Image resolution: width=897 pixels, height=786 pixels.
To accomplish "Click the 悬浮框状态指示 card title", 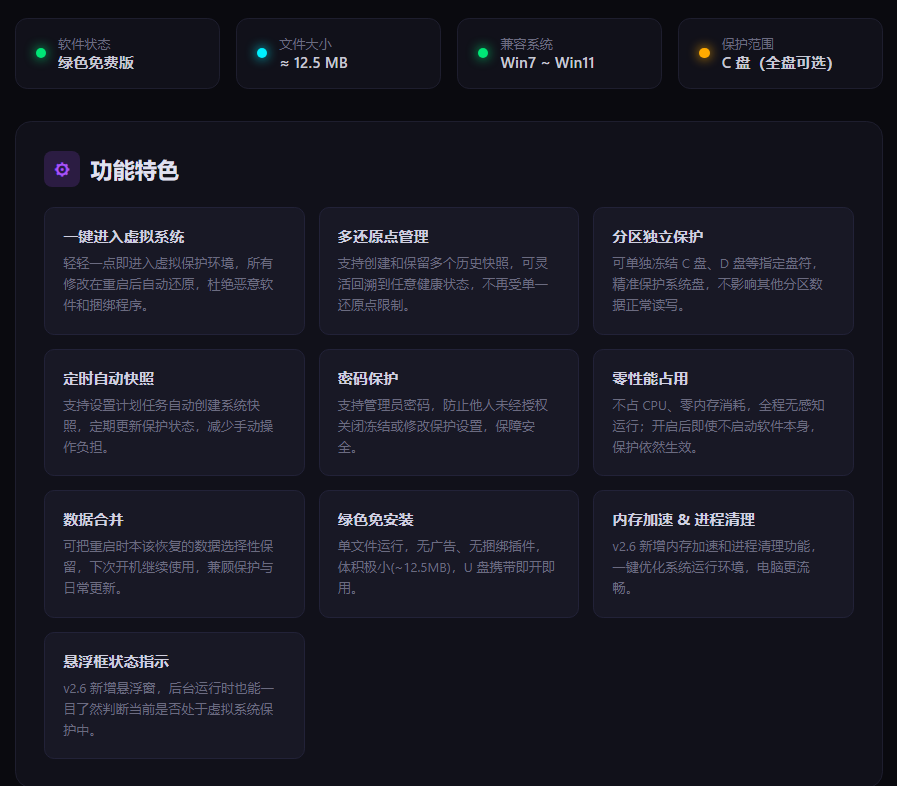I will [116, 661].
